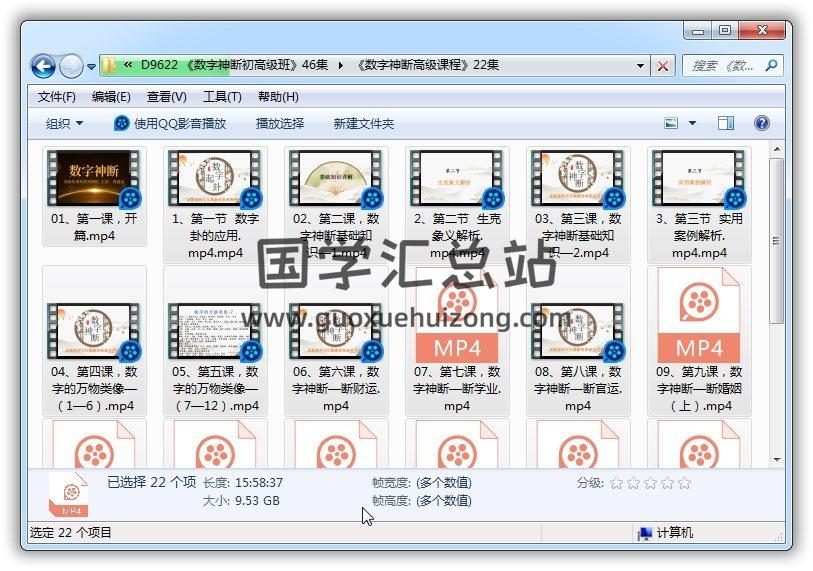813x571 pixels.
Task: Set rating to five stars
Action: pos(684,483)
